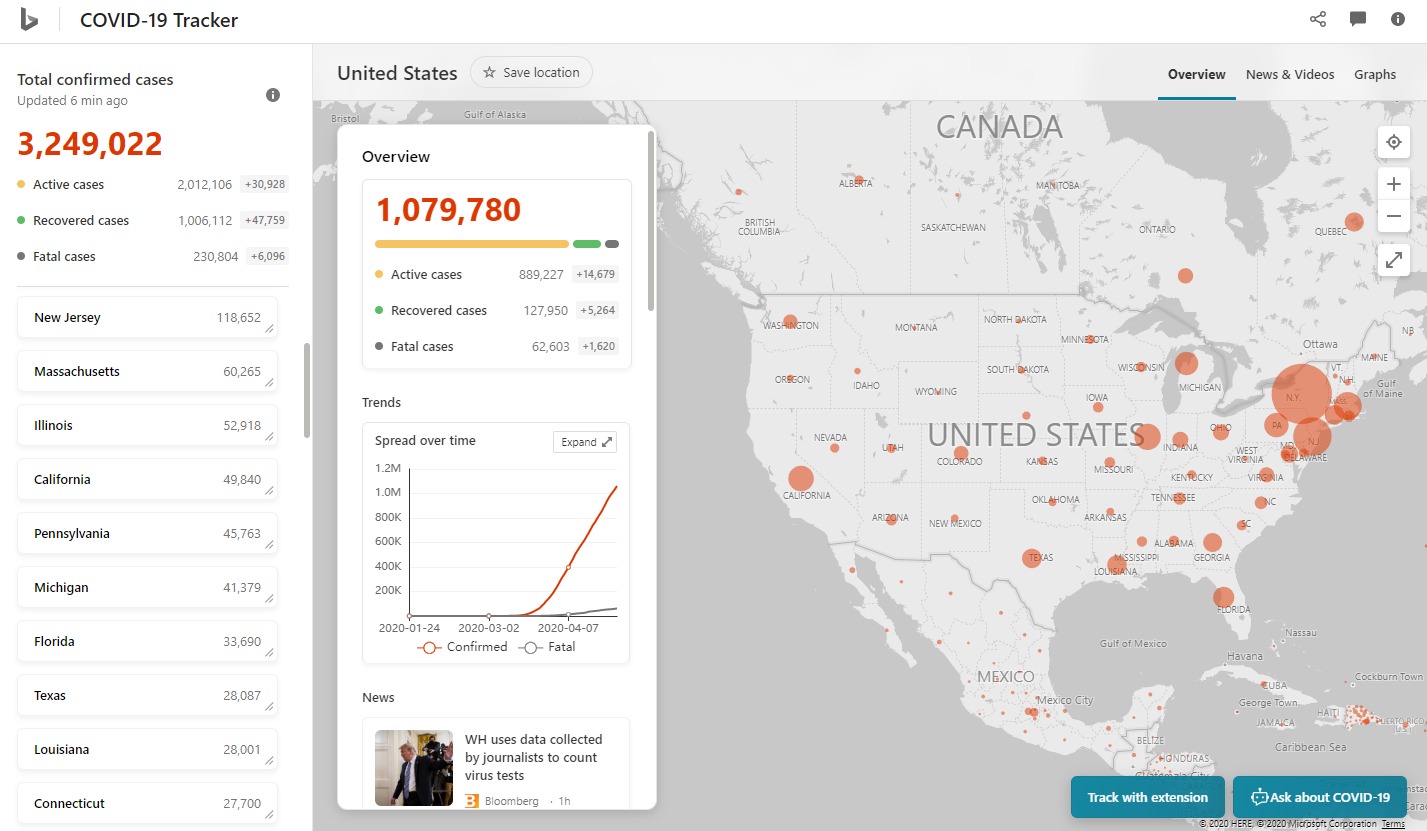The height and width of the screenshot is (831, 1427).
Task: Open the share icon in header
Action: 1318,20
